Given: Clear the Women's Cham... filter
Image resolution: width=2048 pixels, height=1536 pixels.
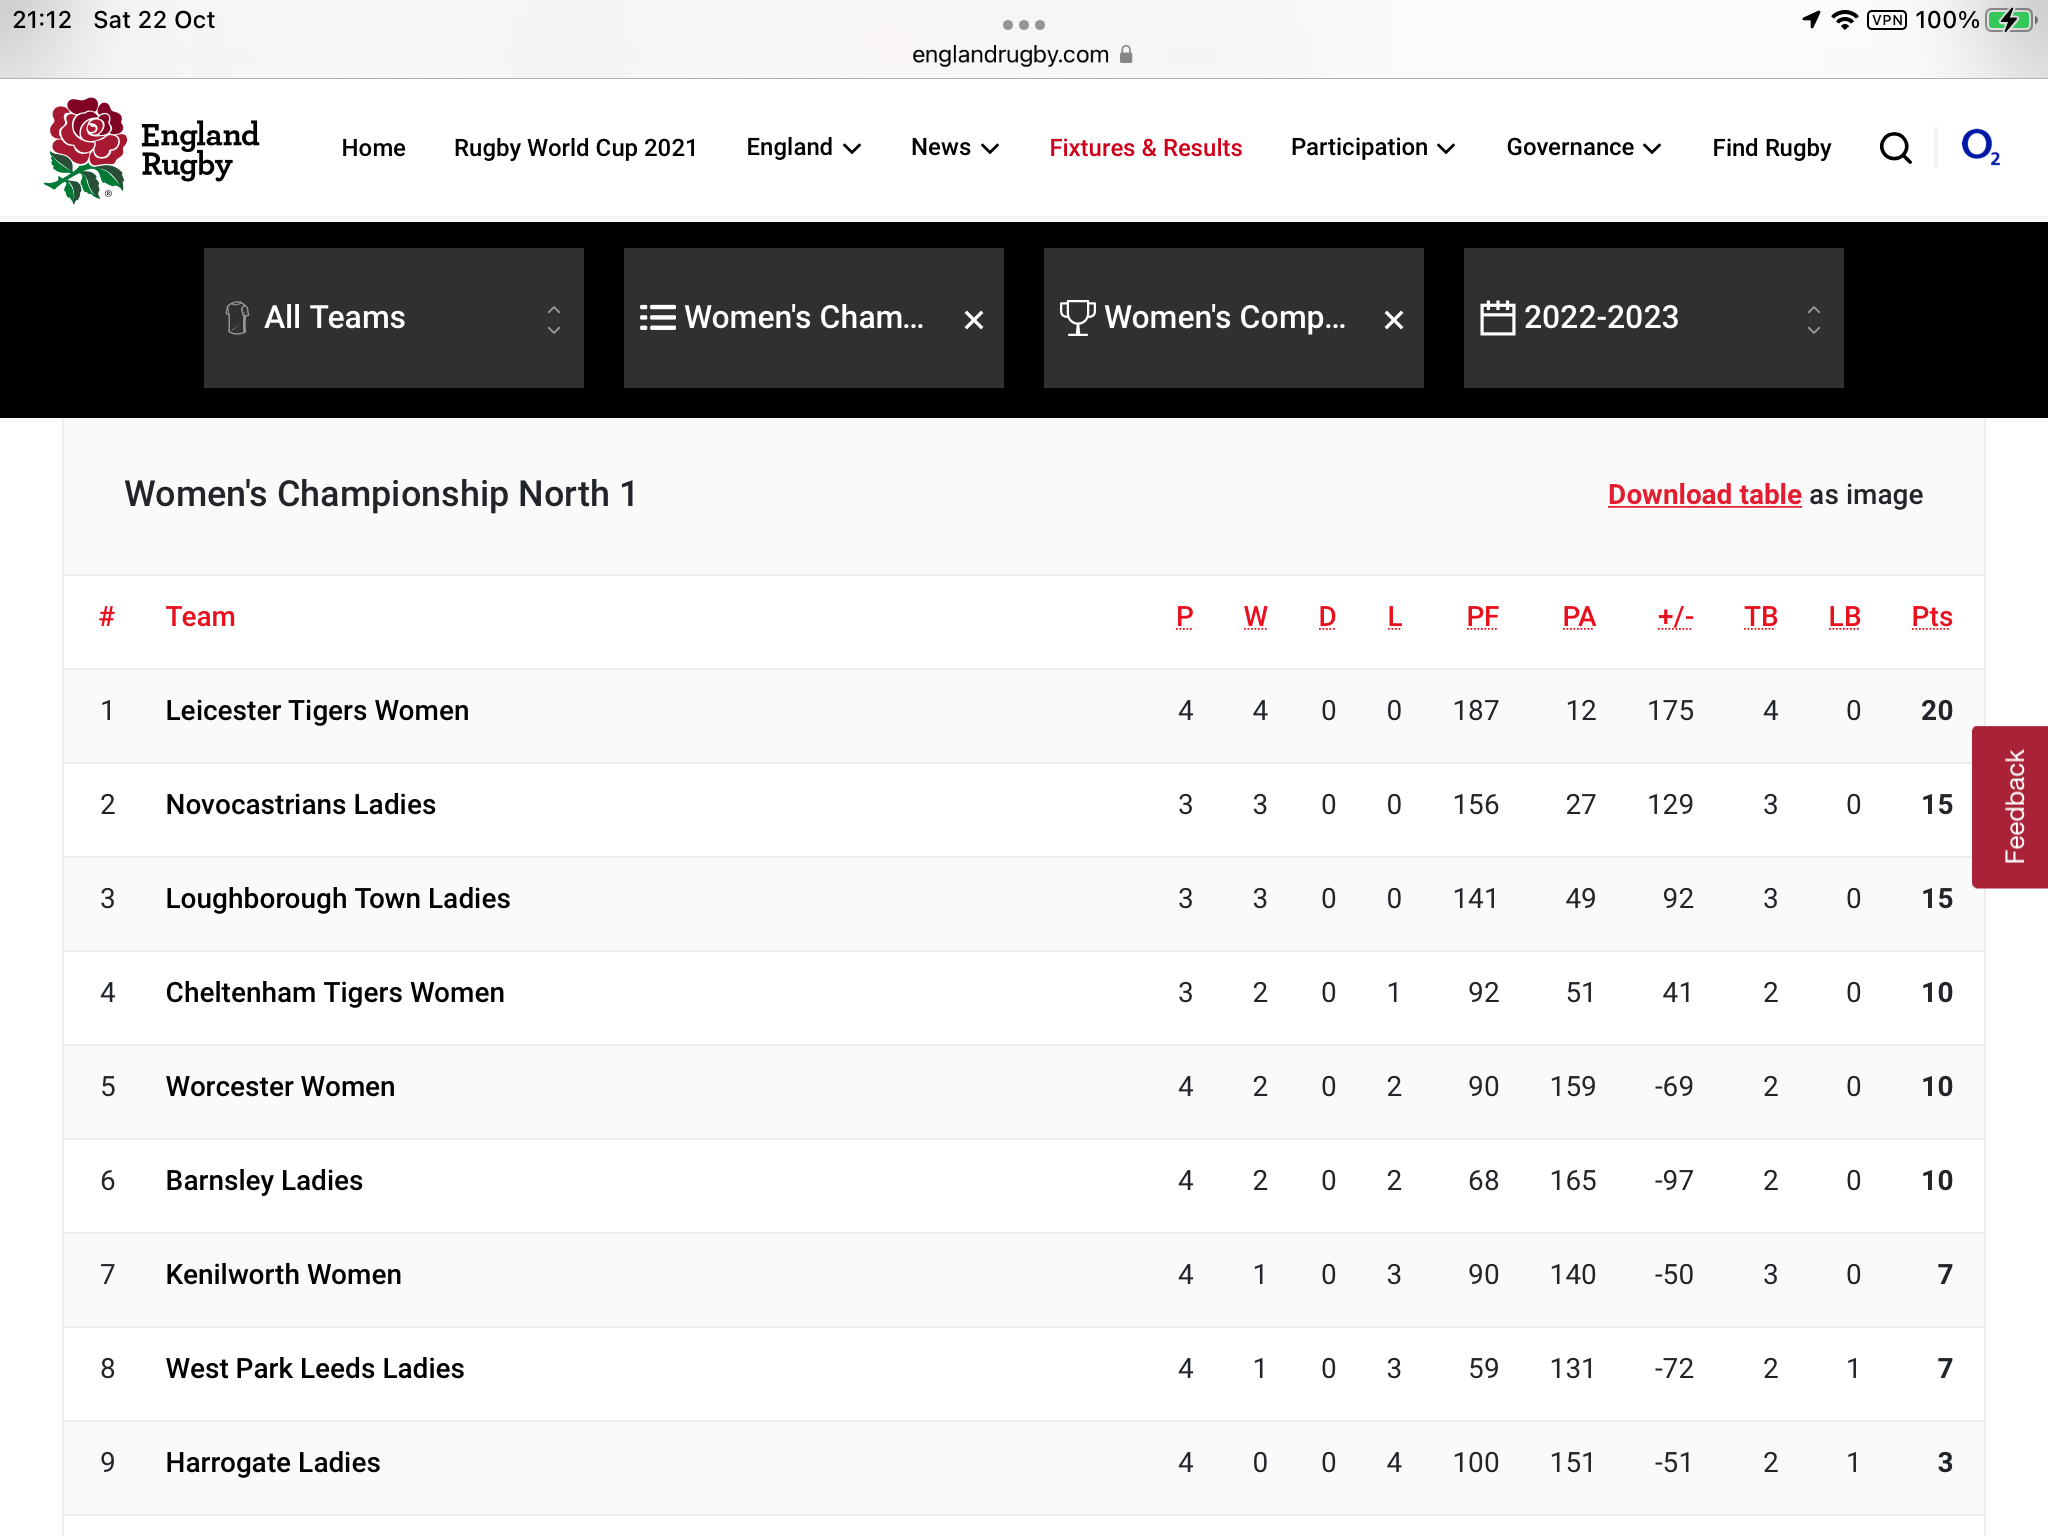Looking at the screenshot, I should pyautogui.click(x=974, y=319).
